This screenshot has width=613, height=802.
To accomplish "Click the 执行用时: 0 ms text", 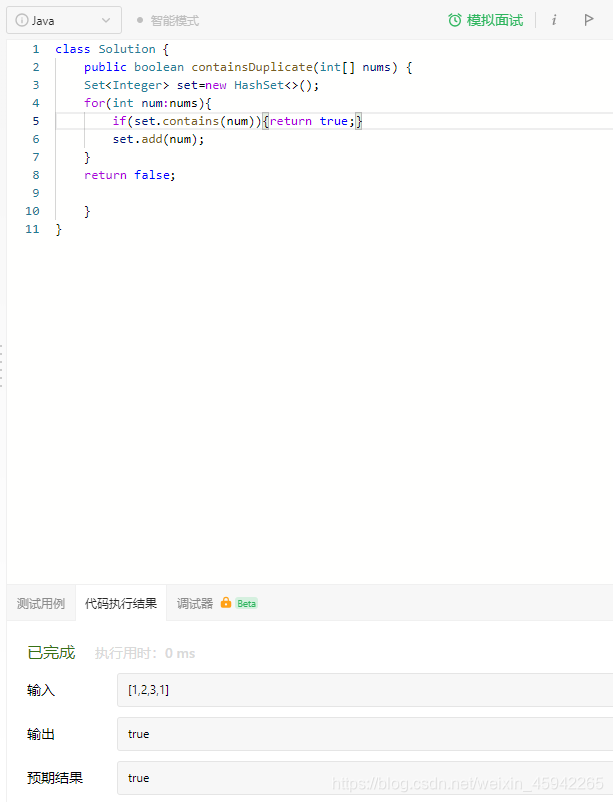I will coord(145,653).
